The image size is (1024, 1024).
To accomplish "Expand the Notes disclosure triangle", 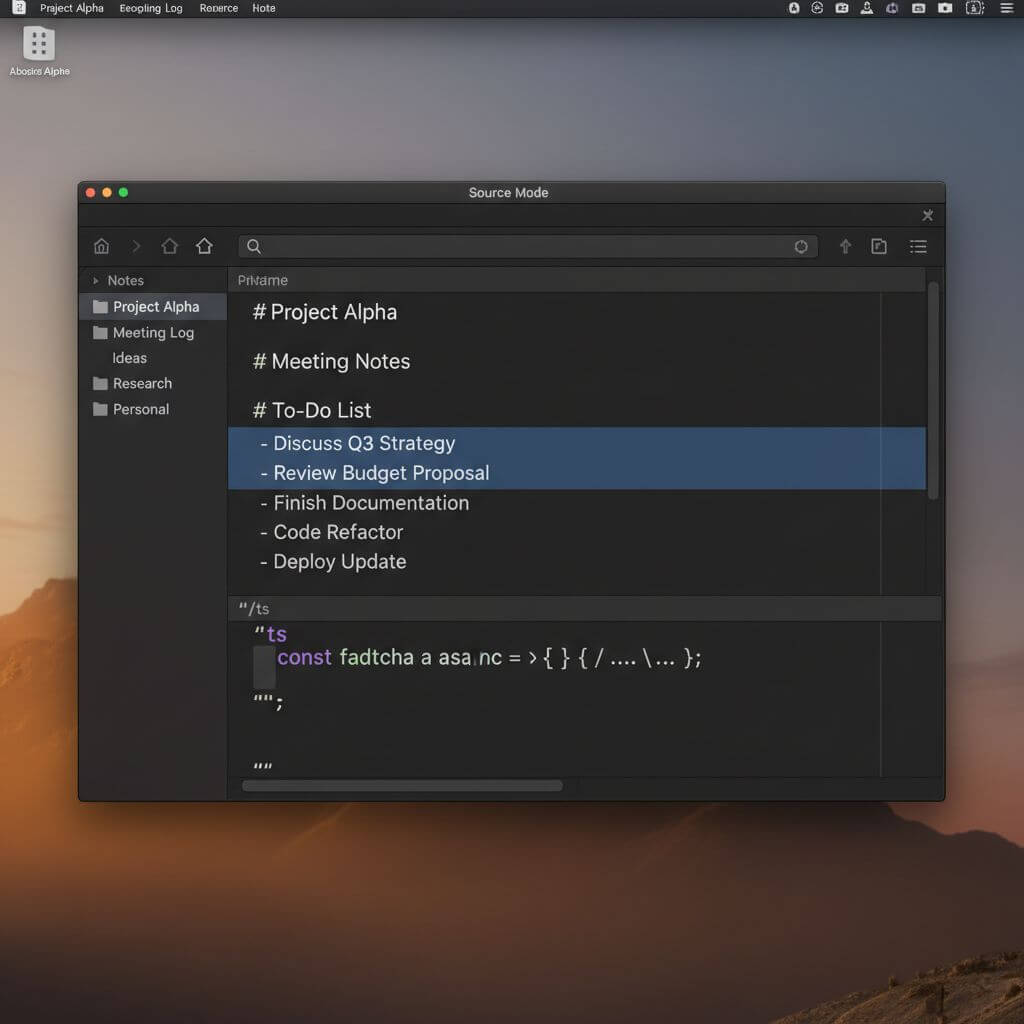I will (x=95, y=281).
